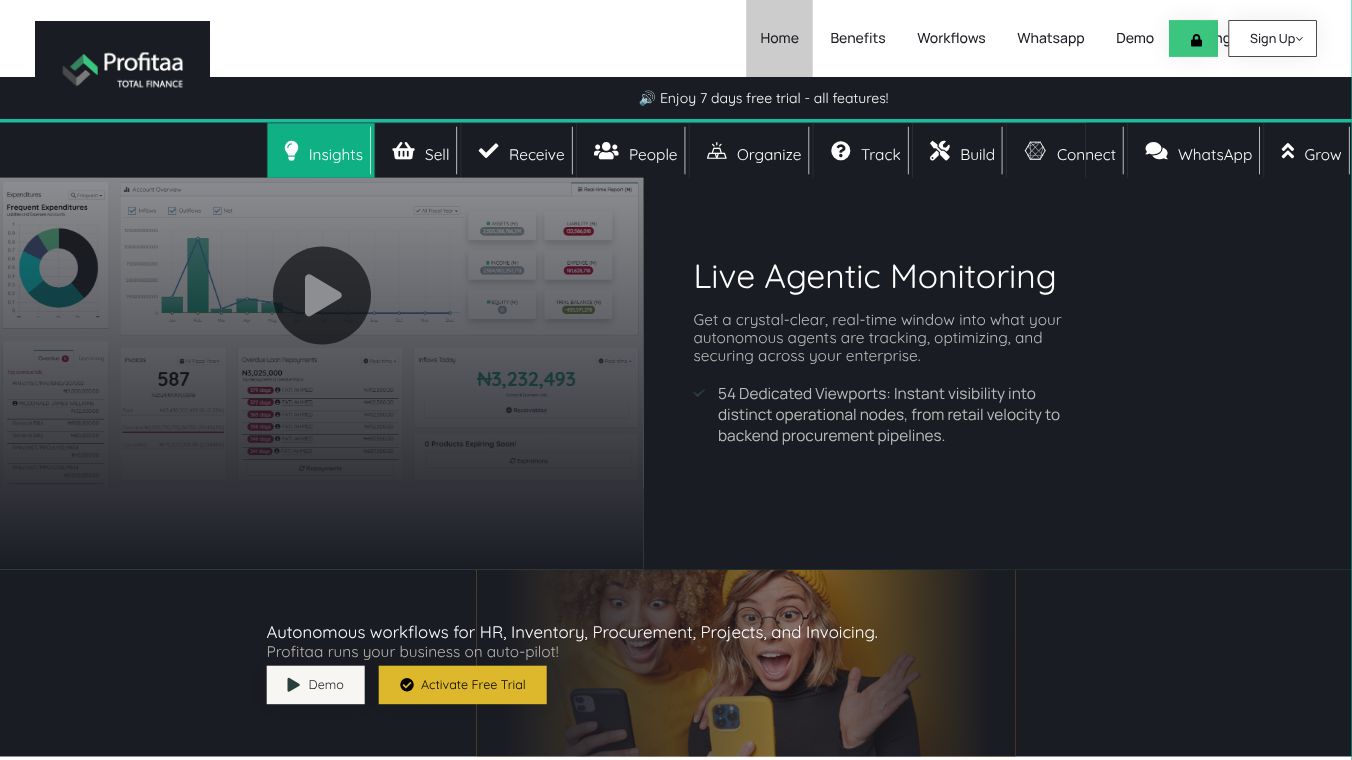Expand the Sign Up dropdown
The width and height of the screenshot is (1352, 760).
(1272, 38)
